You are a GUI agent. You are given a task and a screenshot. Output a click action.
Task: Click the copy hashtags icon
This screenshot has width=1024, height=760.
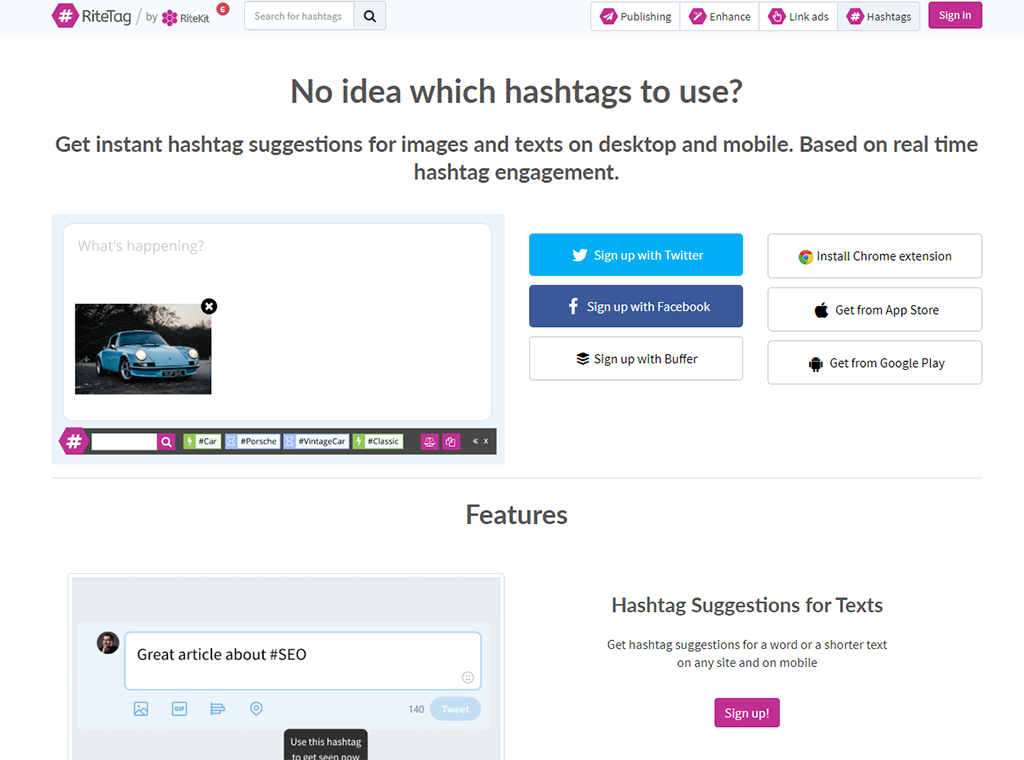click(x=451, y=442)
